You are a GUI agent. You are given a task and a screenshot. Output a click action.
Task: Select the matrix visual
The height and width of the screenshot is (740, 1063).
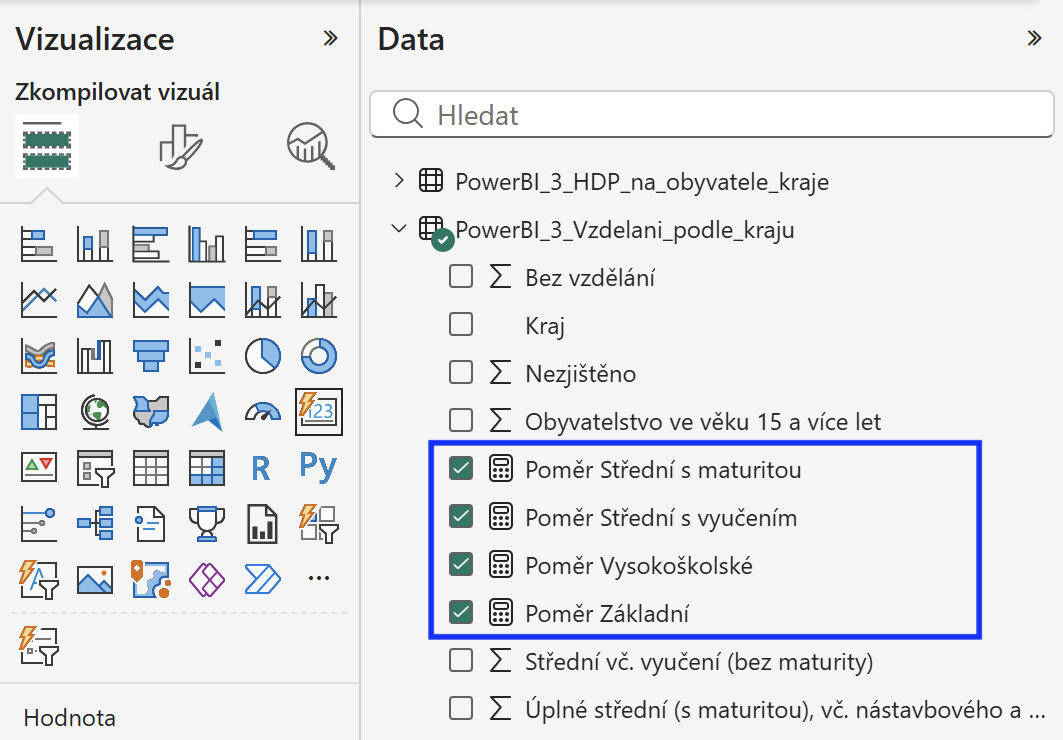click(207, 468)
